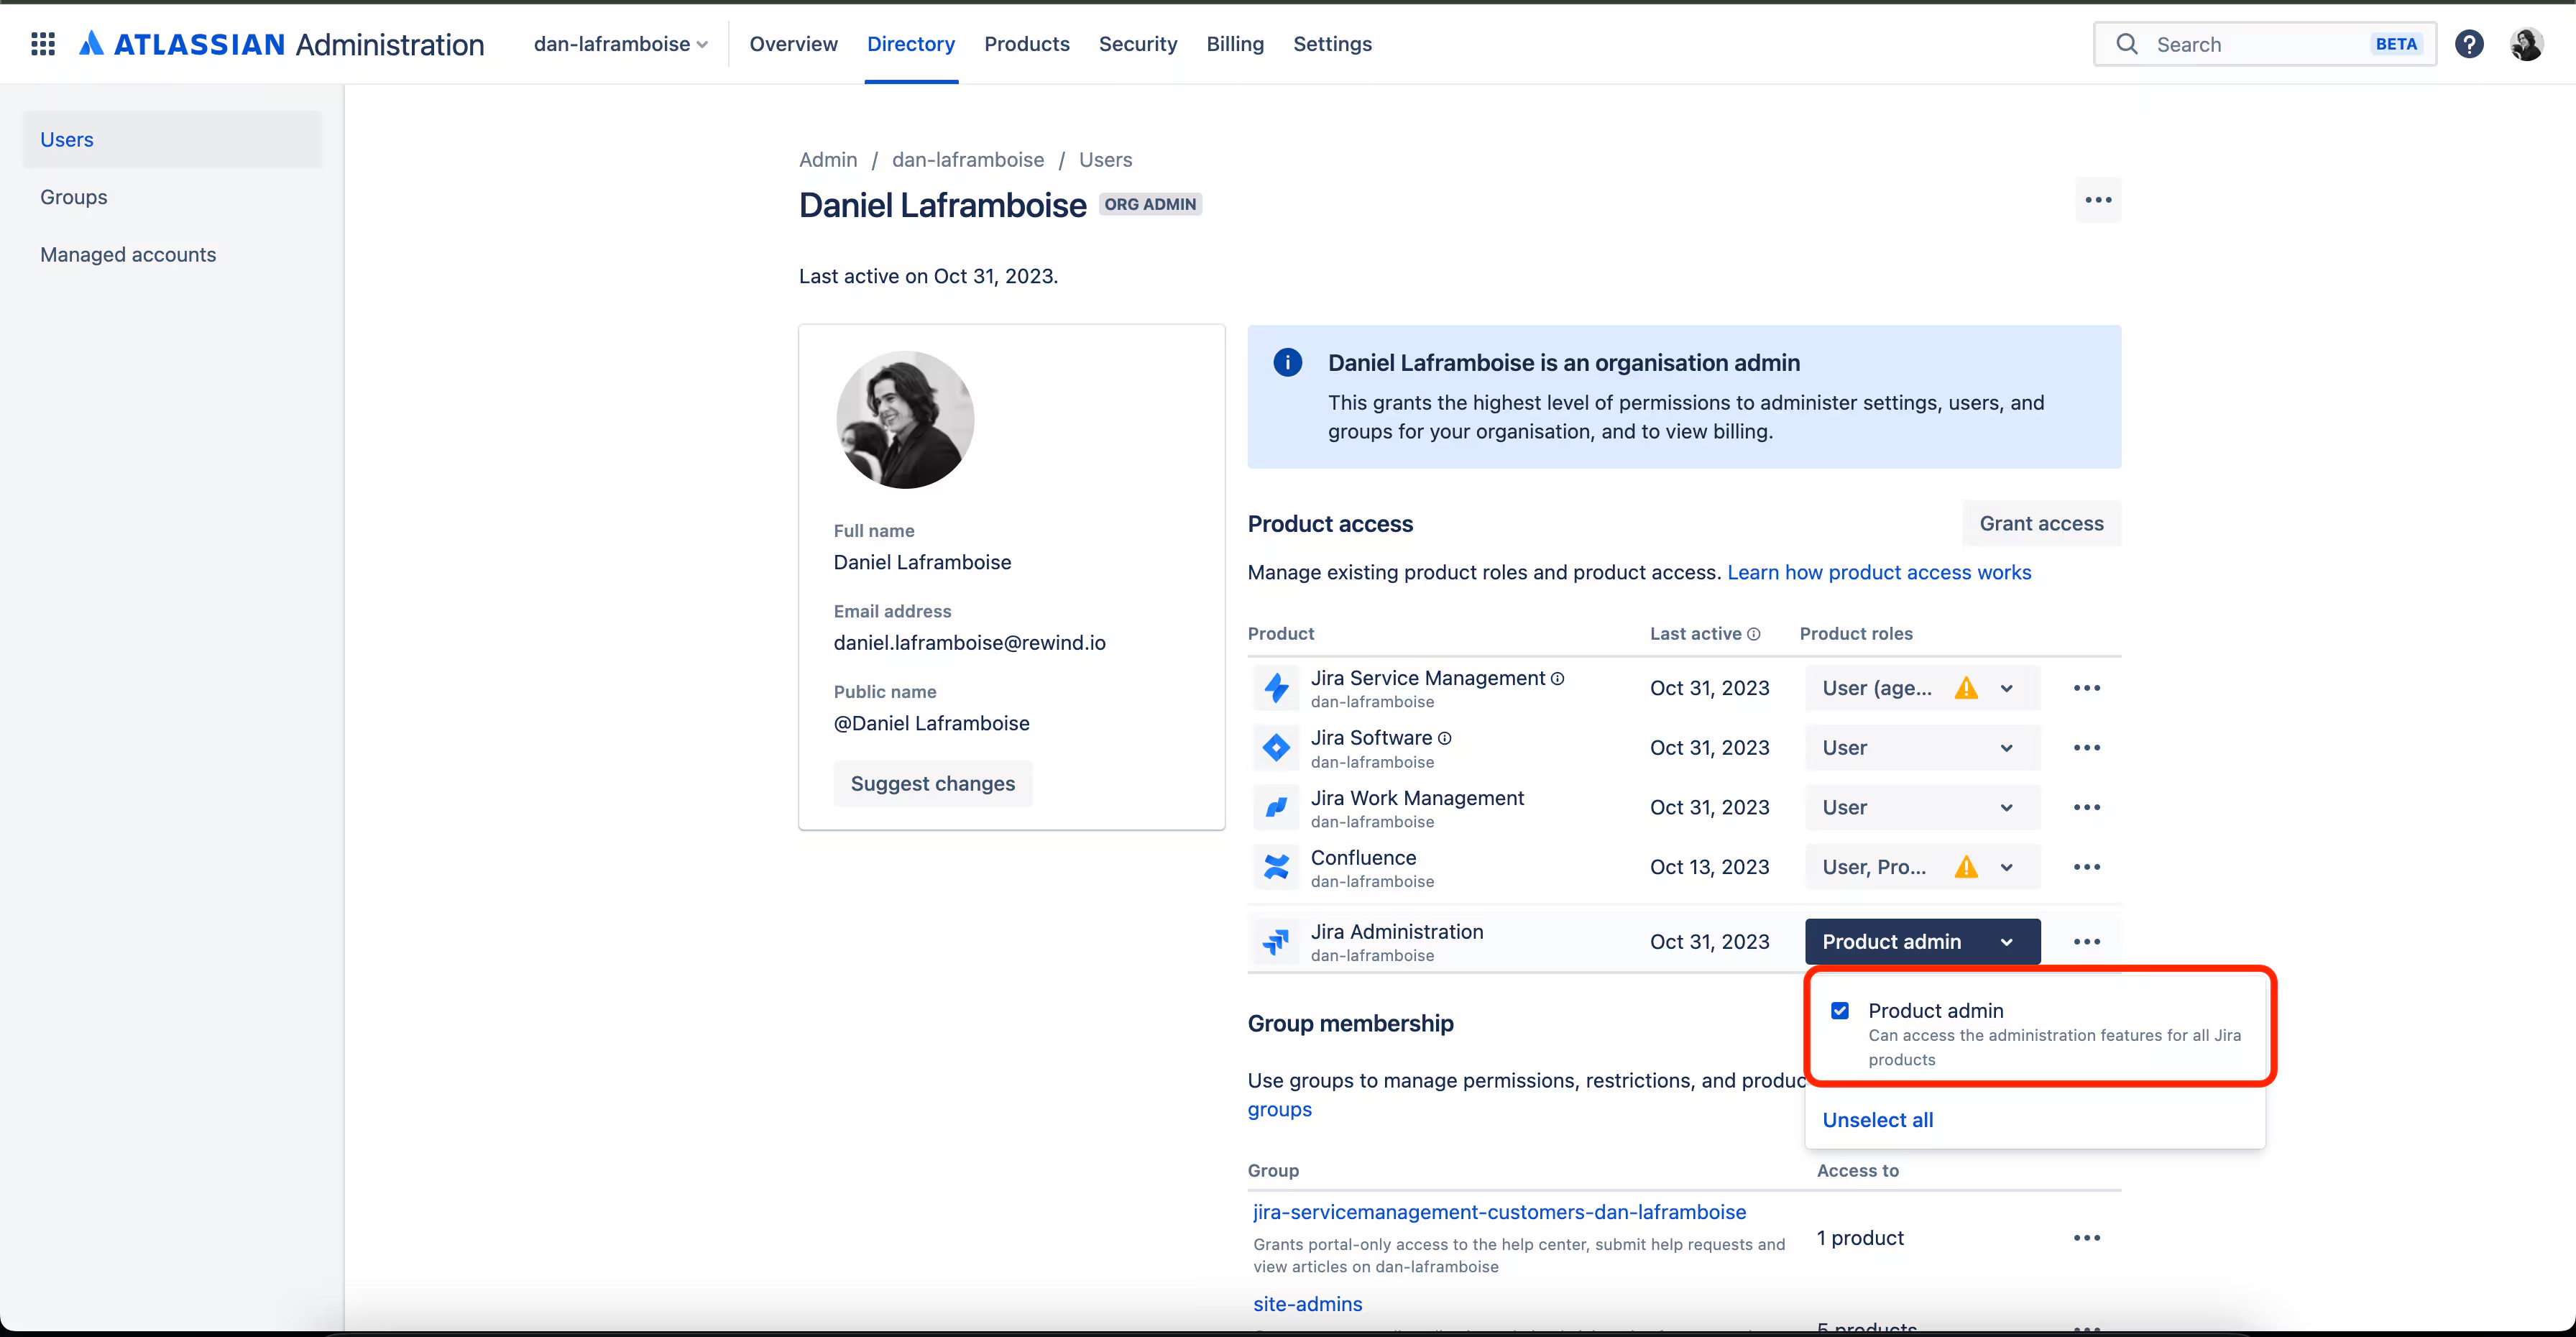Click the Jira Software product icon
This screenshot has width=2576, height=1337.
coord(1276,748)
